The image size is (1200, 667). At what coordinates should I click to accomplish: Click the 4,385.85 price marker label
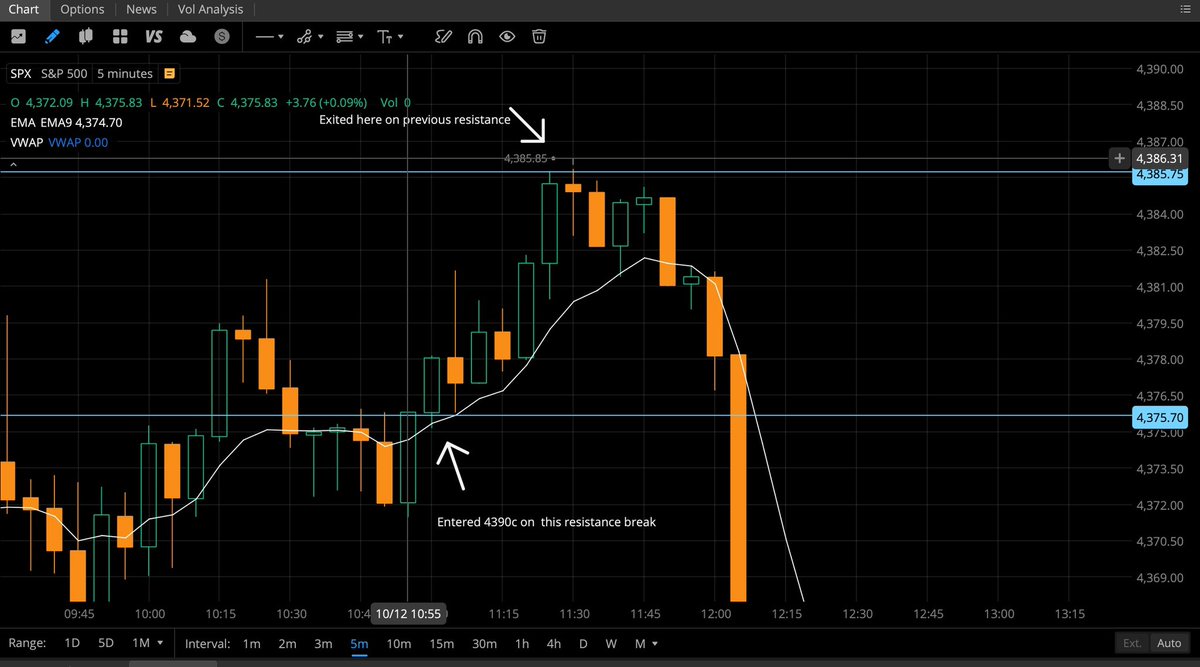[x=526, y=158]
